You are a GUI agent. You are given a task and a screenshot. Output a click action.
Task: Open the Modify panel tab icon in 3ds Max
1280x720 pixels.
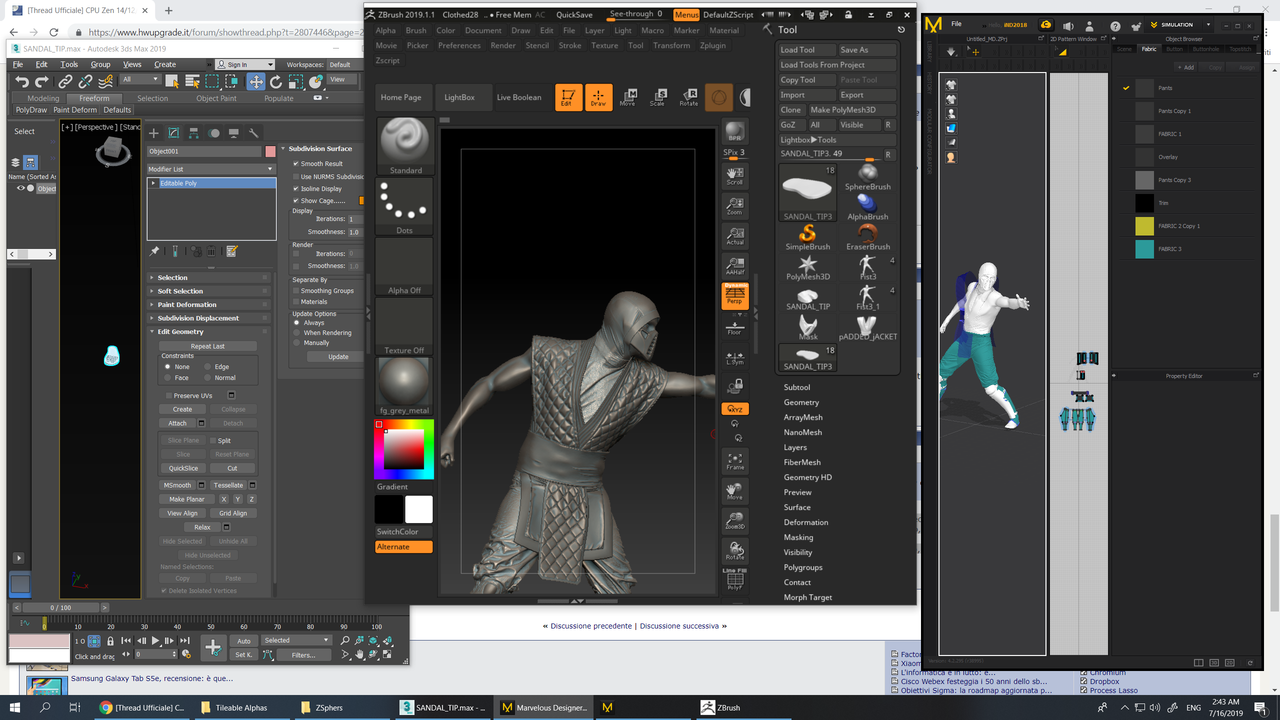(173, 133)
